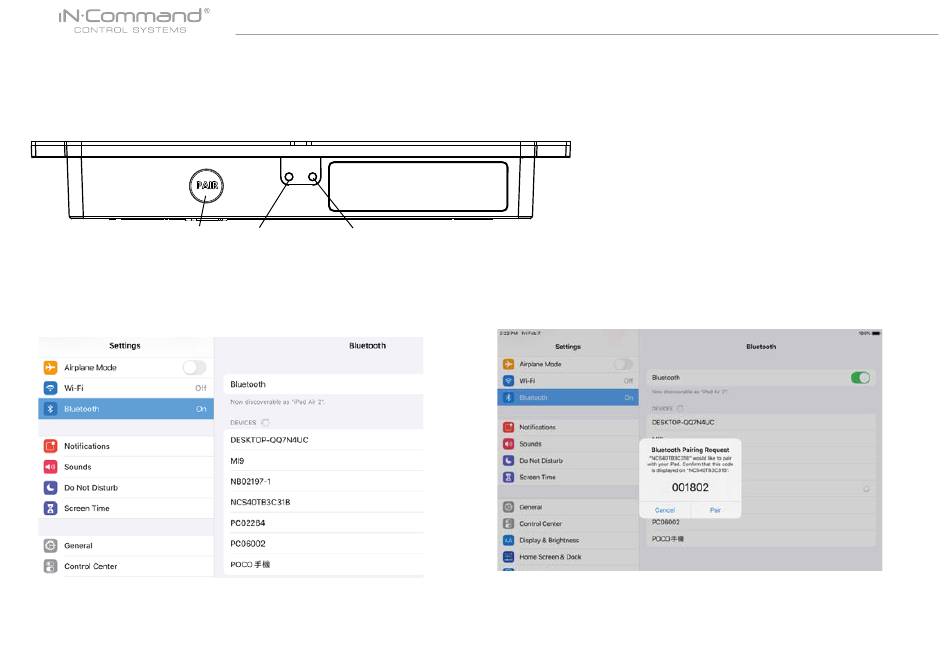Turn off green Bluetooth switch in right screenshot
Viewport: 950px width, 652px height.
[860, 378]
